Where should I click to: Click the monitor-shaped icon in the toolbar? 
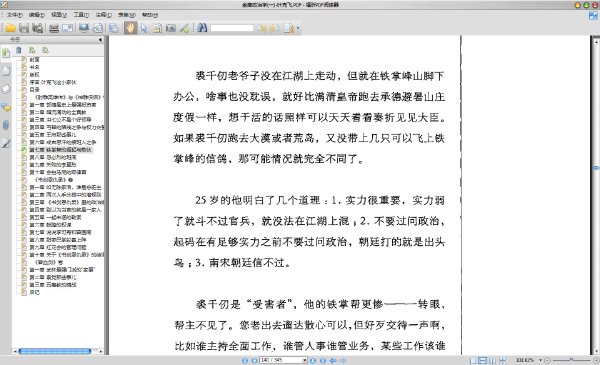click(84, 28)
